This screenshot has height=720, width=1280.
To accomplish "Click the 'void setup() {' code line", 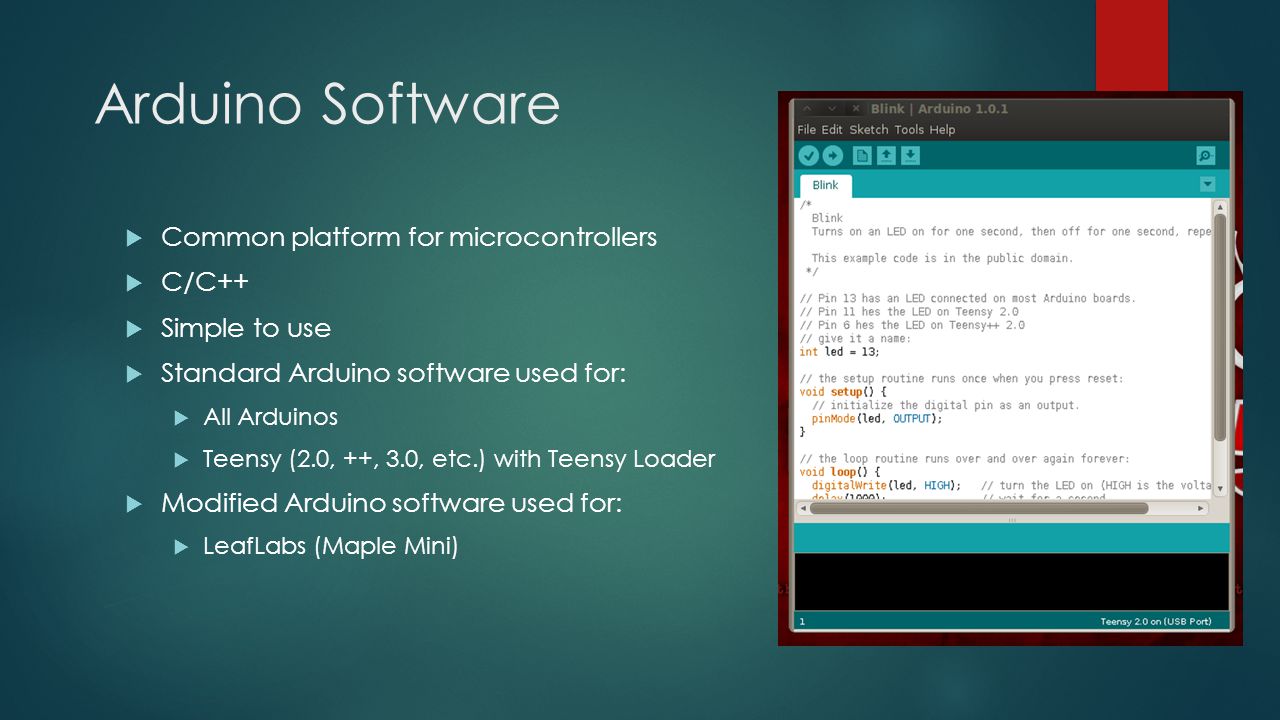I will coord(843,392).
